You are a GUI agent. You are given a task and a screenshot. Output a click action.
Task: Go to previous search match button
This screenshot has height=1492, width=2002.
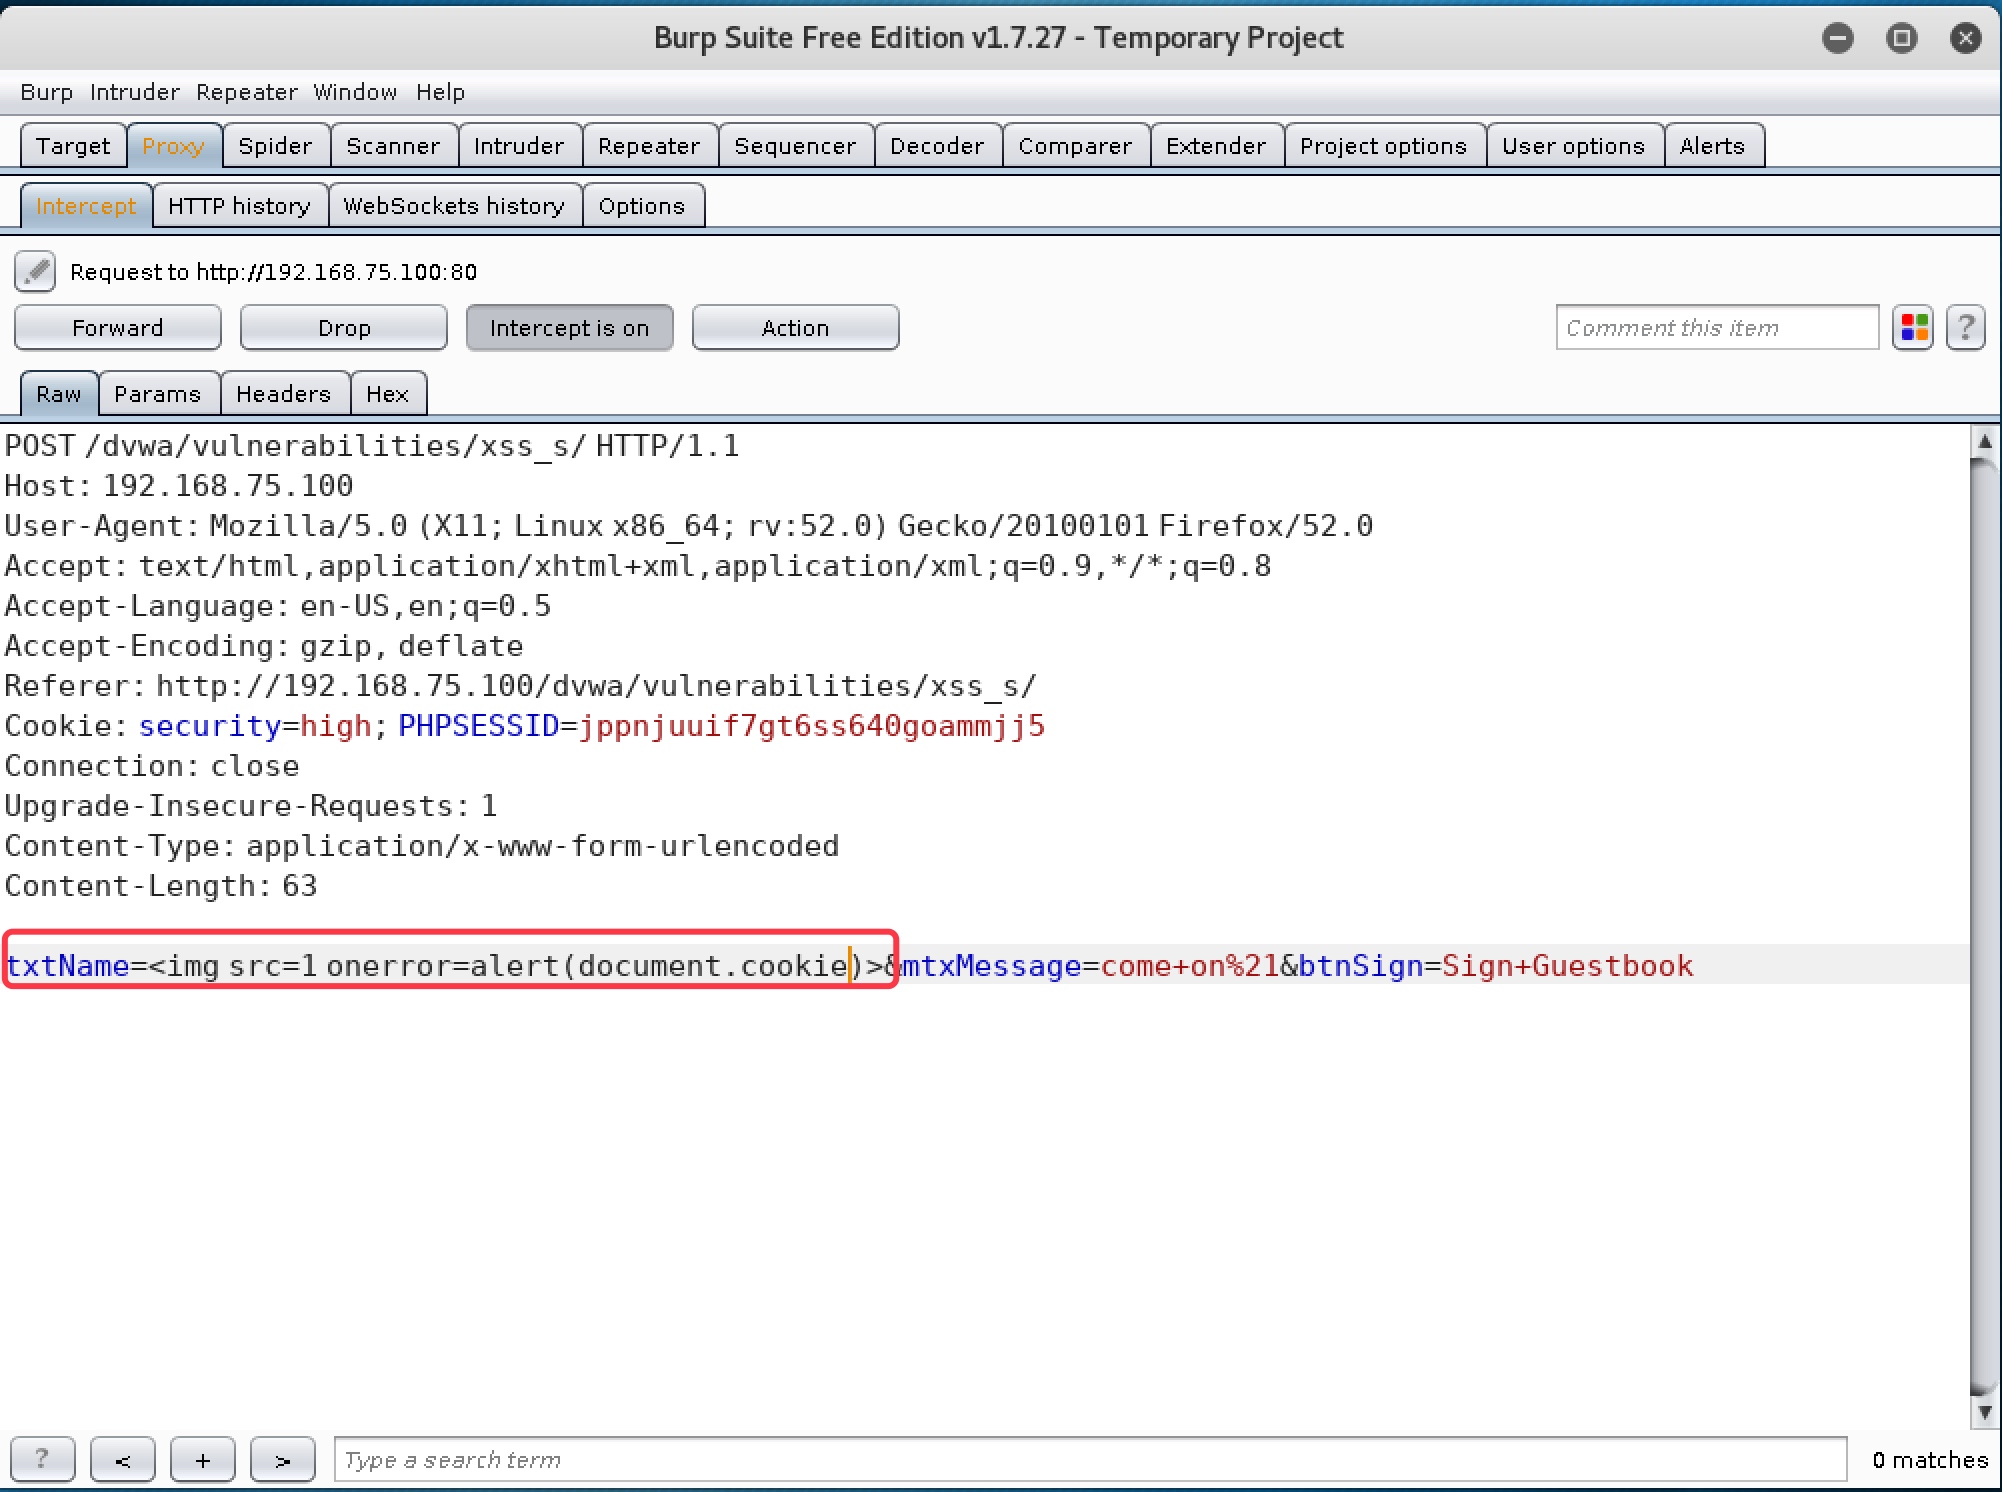point(123,1459)
